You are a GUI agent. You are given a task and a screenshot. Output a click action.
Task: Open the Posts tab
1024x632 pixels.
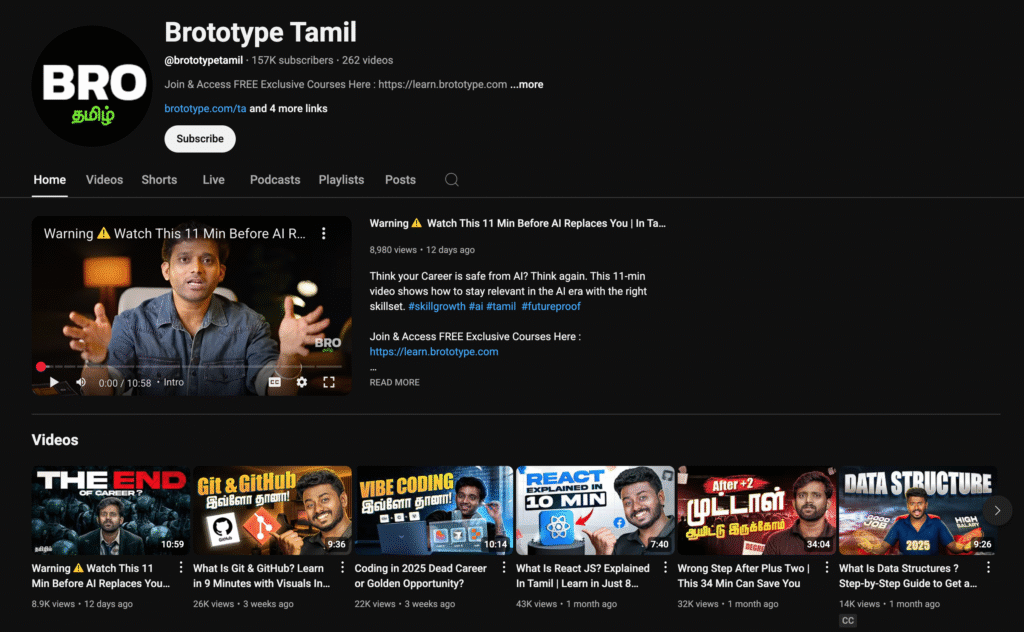point(400,180)
